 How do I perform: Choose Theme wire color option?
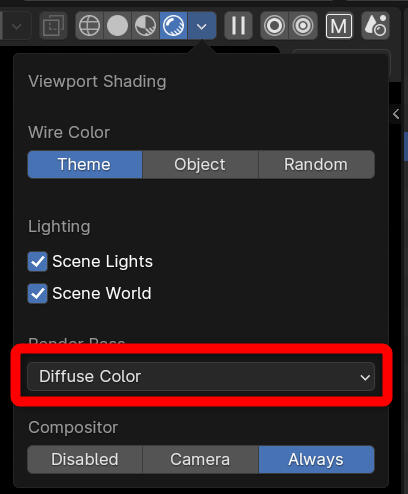[85, 164]
